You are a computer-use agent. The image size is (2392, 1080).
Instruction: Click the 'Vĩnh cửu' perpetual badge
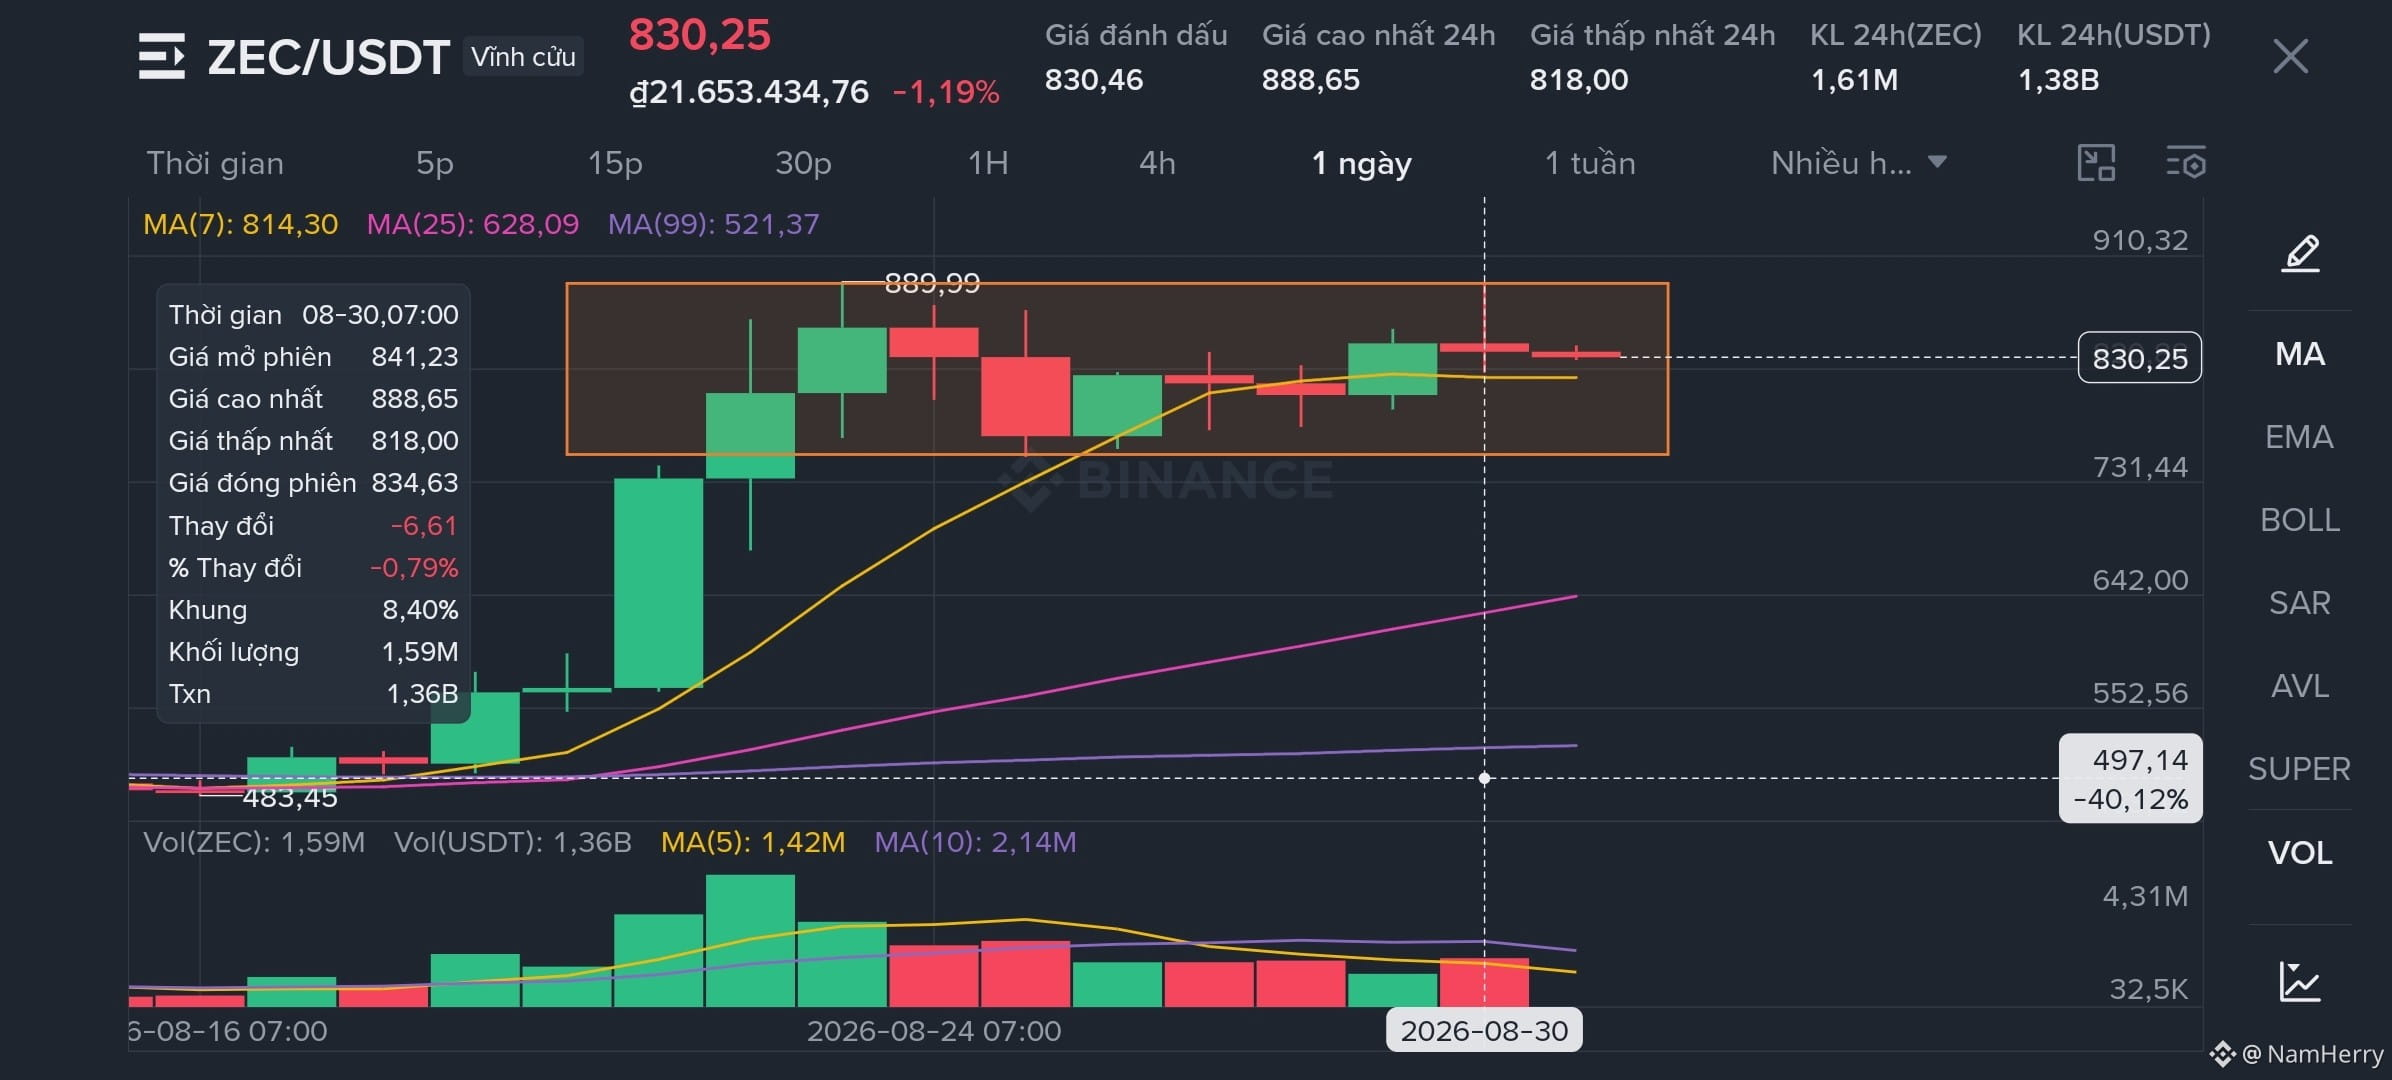point(523,57)
